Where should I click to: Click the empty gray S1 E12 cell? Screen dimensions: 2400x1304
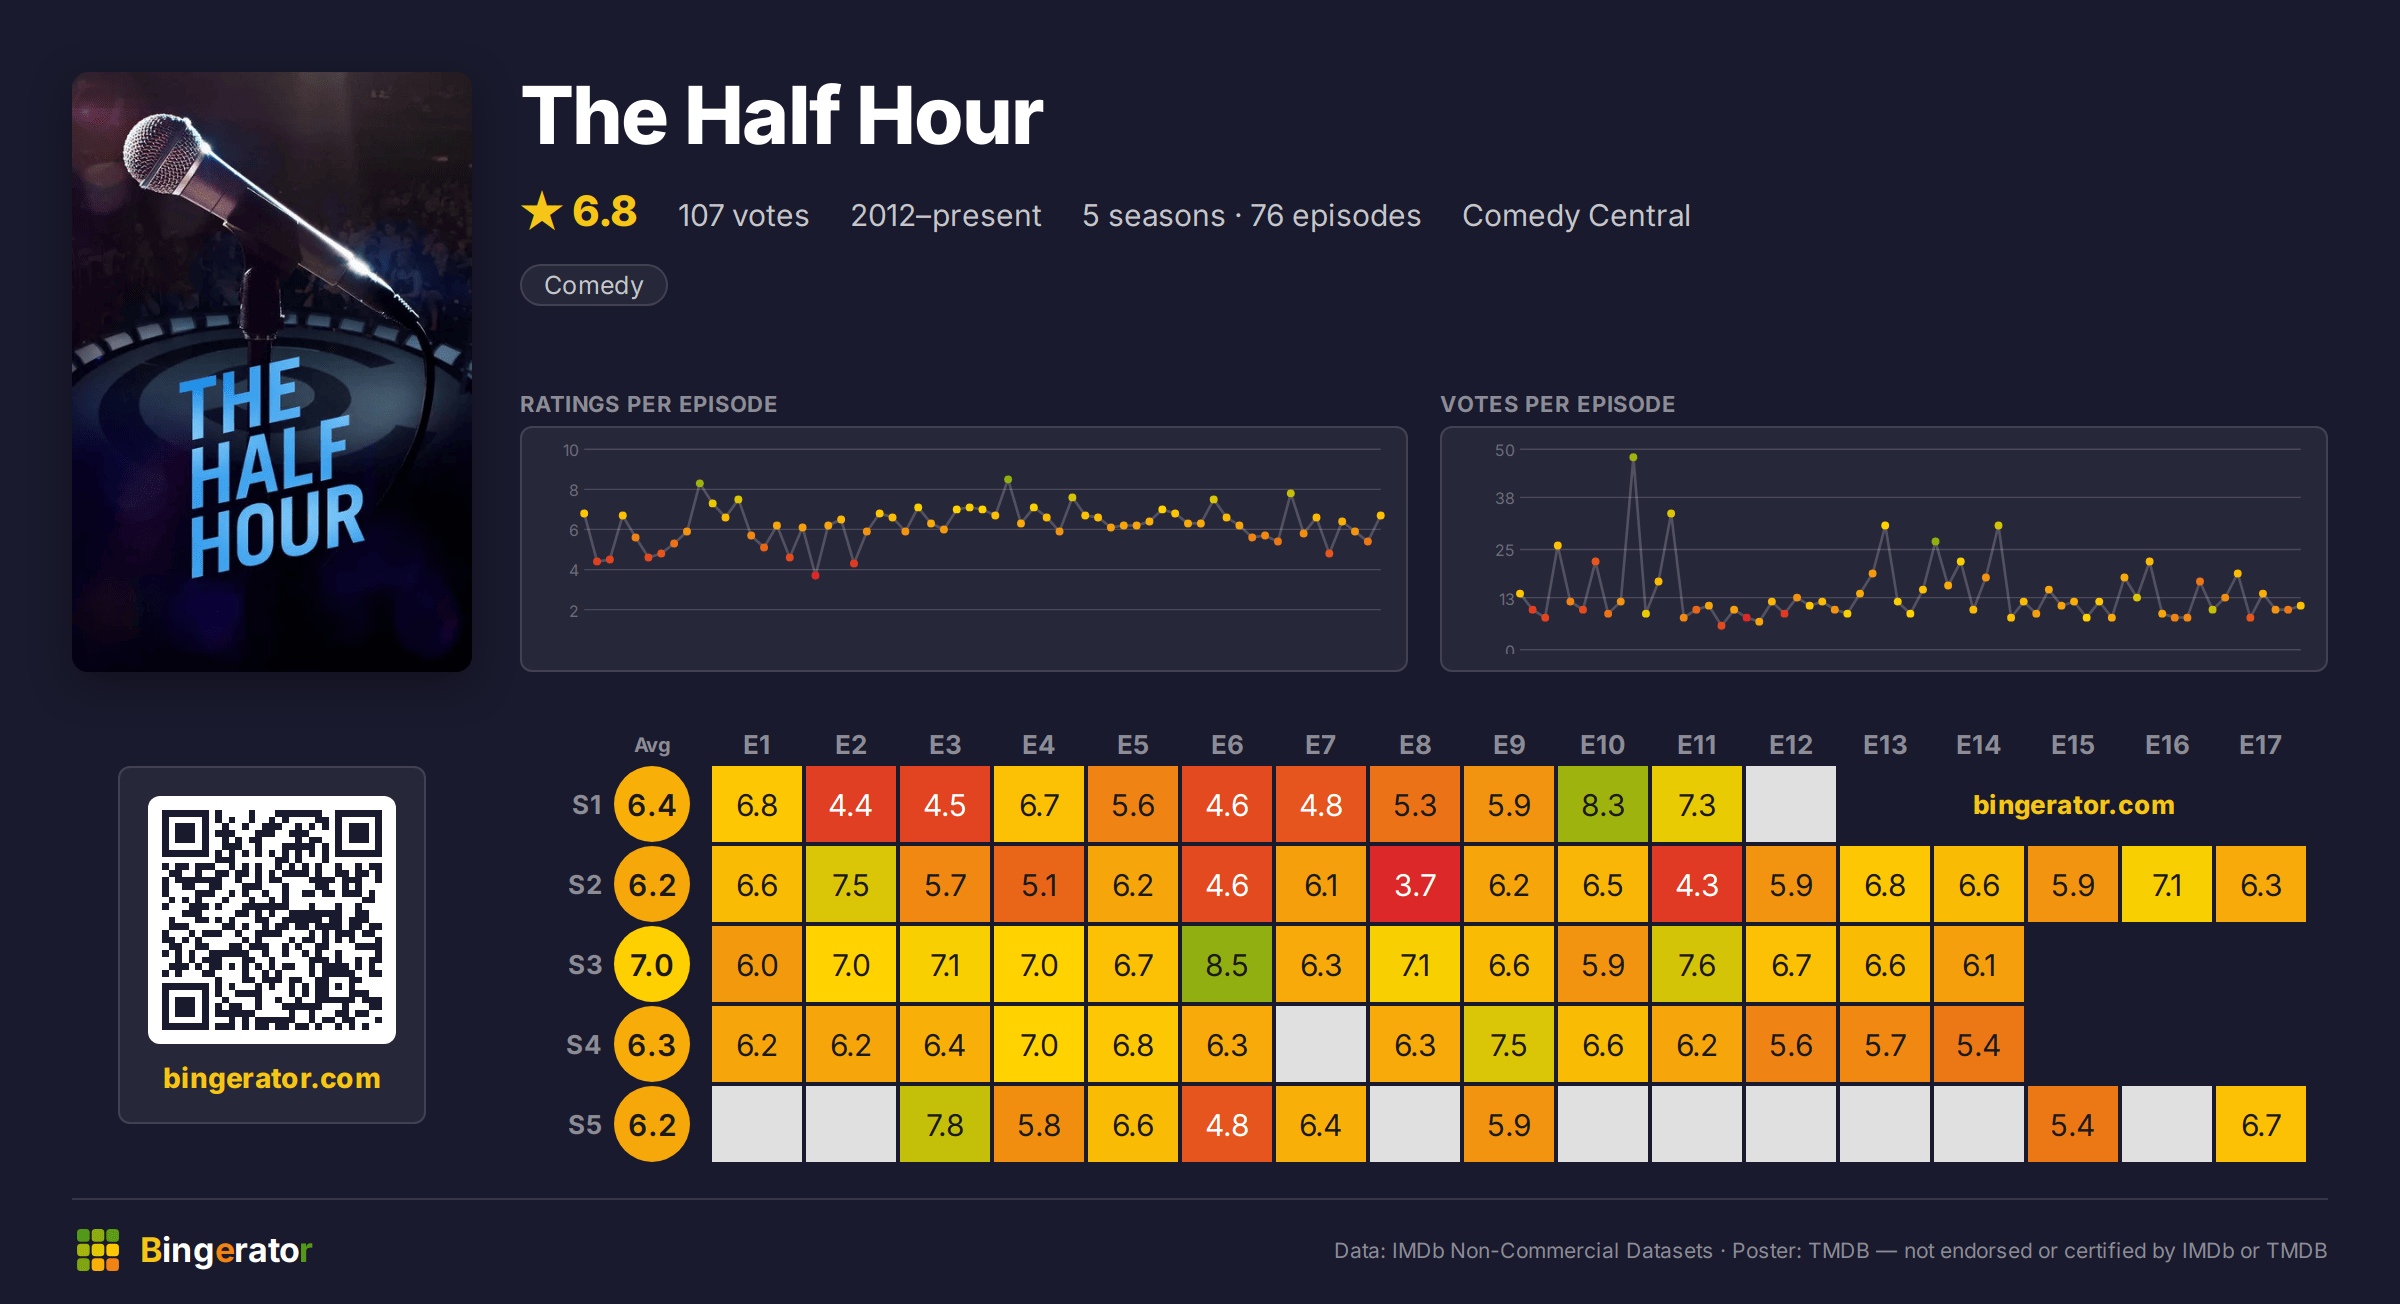[1791, 805]
